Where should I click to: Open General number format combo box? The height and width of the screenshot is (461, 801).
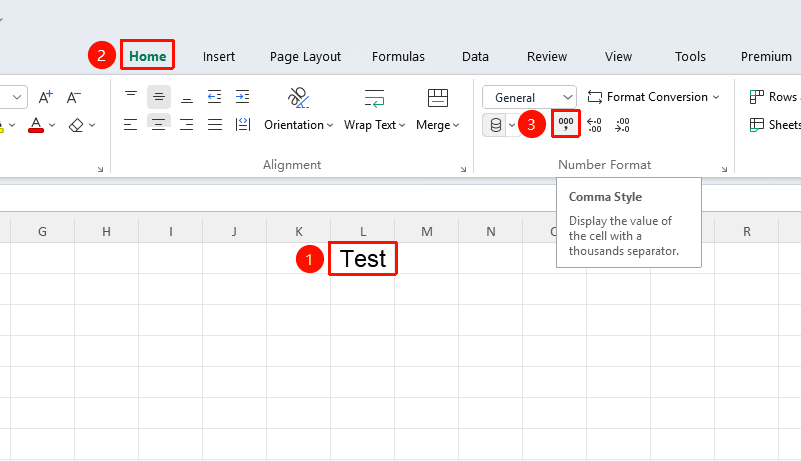click(529, 97)
